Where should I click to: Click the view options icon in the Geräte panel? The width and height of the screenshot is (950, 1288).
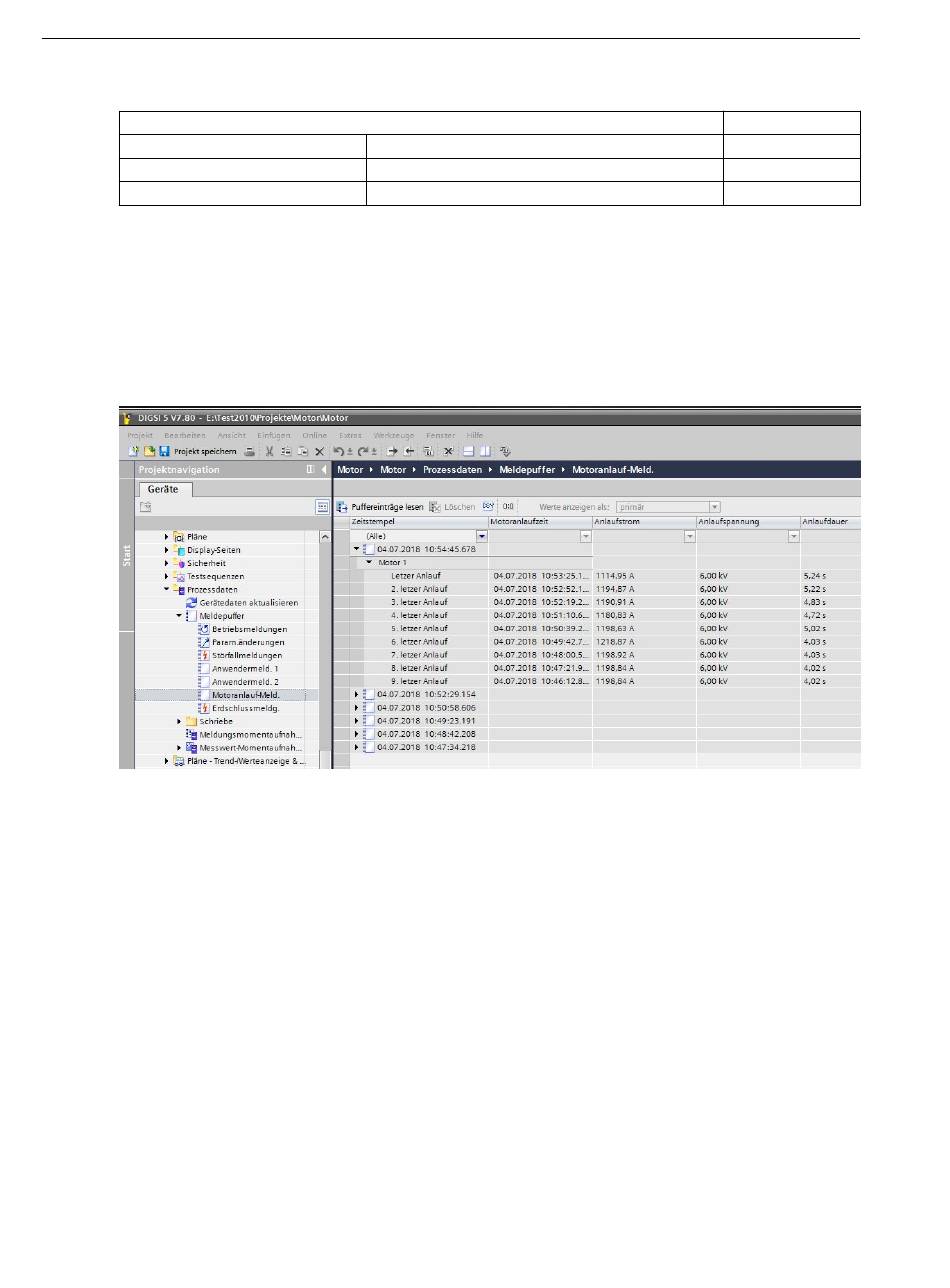point(322,507)
